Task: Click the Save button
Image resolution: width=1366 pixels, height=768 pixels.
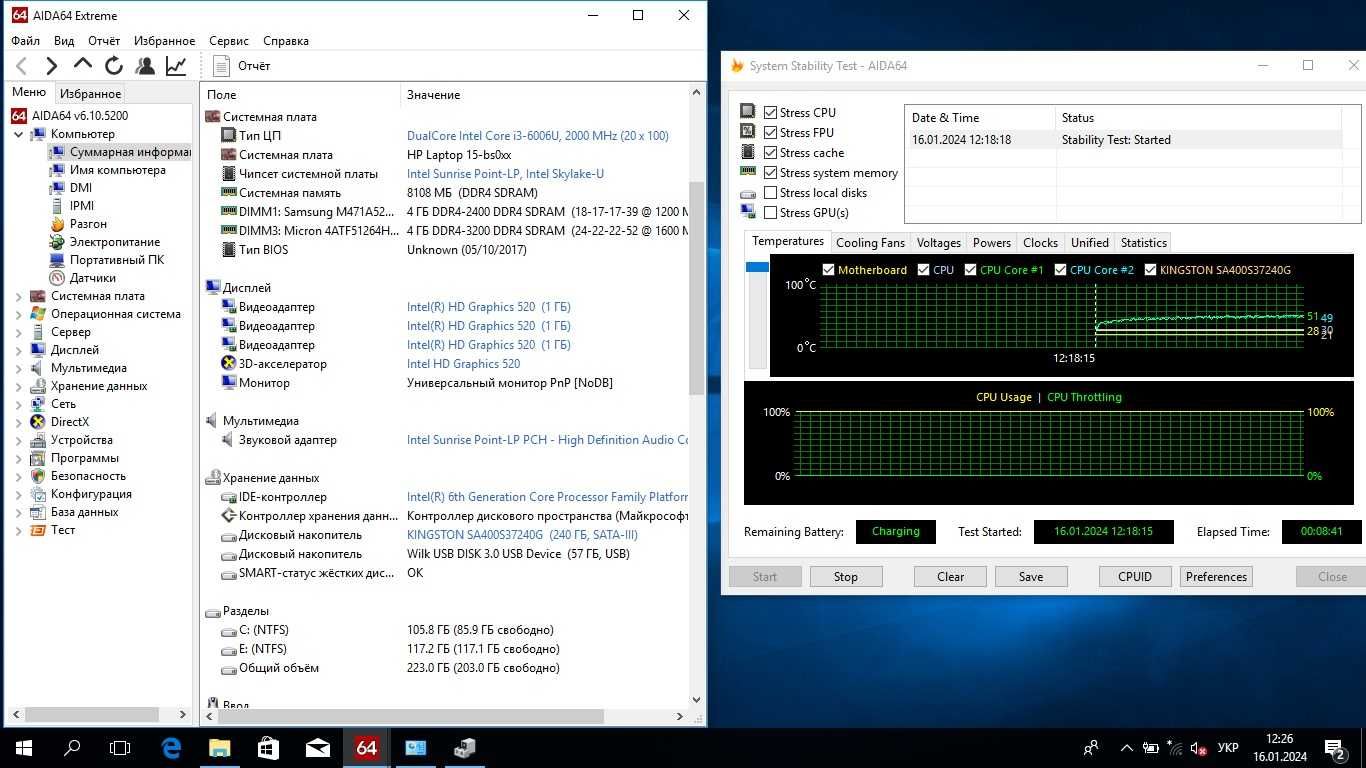Action: coord(1031,577)
